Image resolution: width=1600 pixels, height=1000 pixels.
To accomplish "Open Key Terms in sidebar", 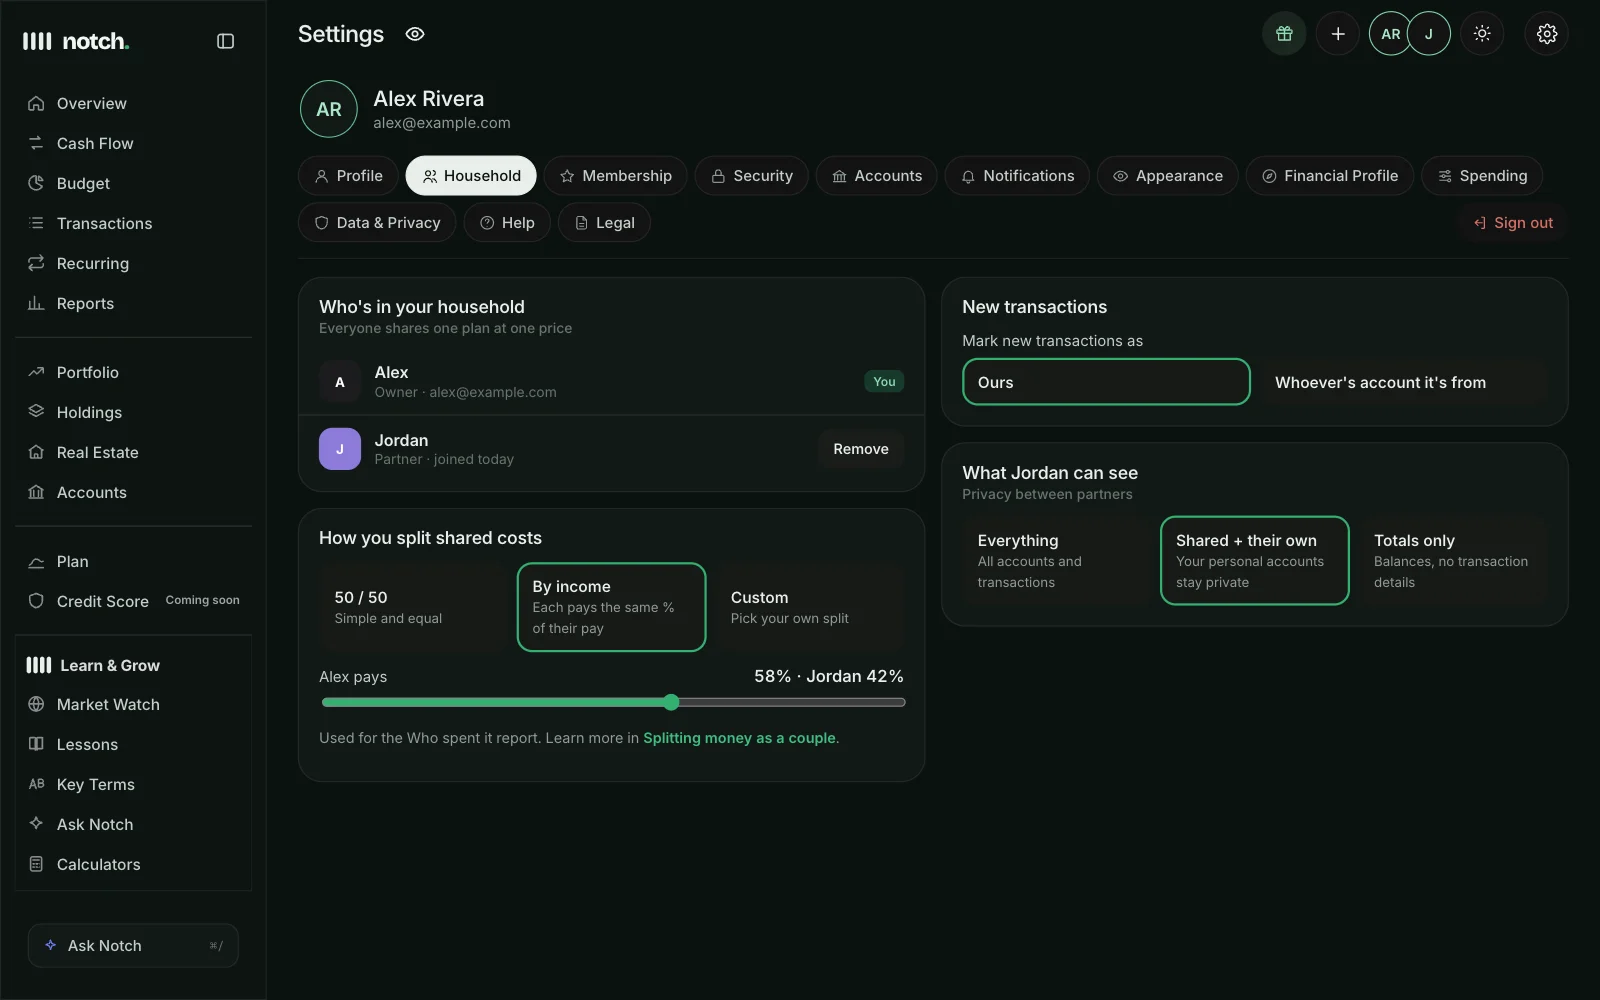I will tap(134, 784).
